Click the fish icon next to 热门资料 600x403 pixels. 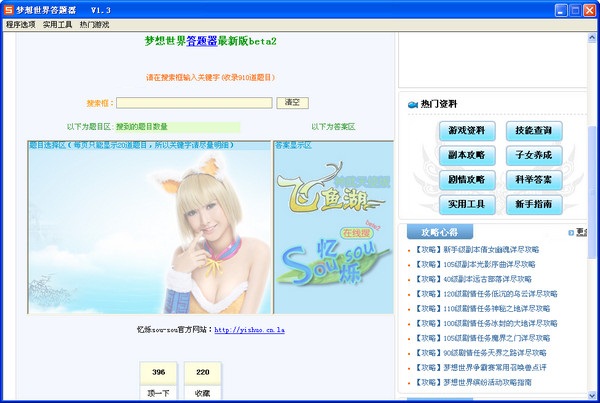(x=412, y=104)
